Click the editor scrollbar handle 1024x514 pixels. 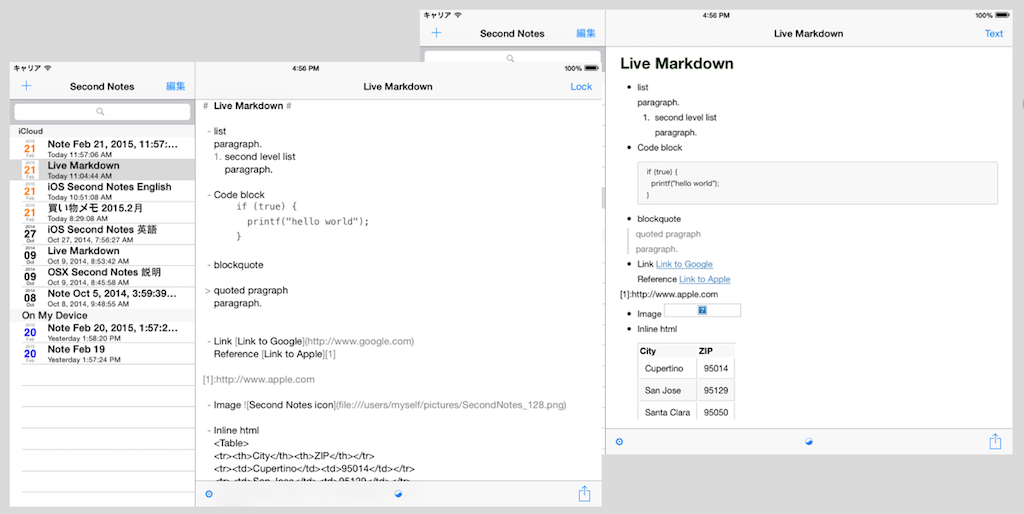coord(603,198)
